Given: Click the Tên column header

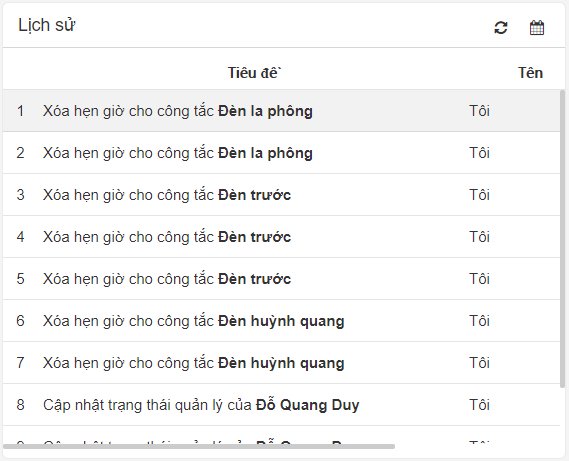Looking at the screenshot, I should pos(530,73).
